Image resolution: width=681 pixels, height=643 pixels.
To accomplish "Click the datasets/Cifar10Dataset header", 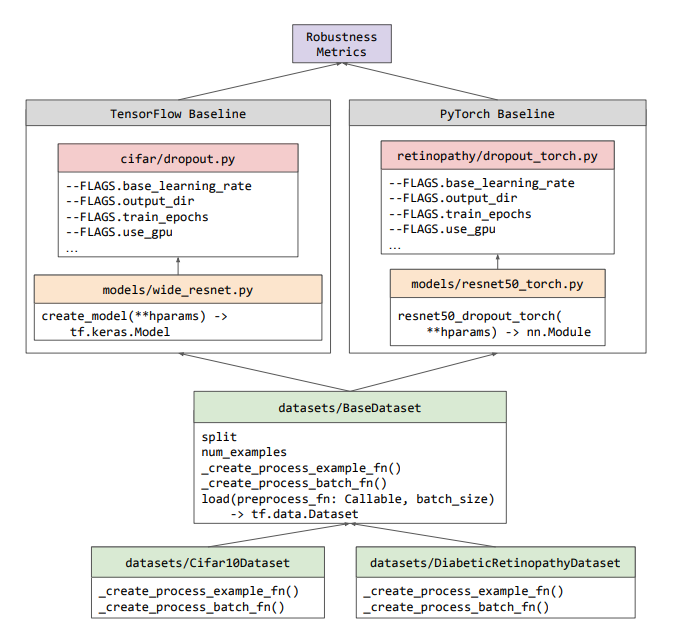I will pos(208,563).
